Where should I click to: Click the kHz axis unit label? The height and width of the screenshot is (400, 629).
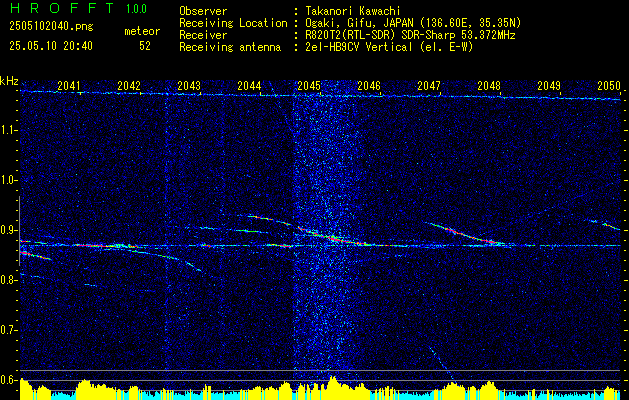click(9, 81)
